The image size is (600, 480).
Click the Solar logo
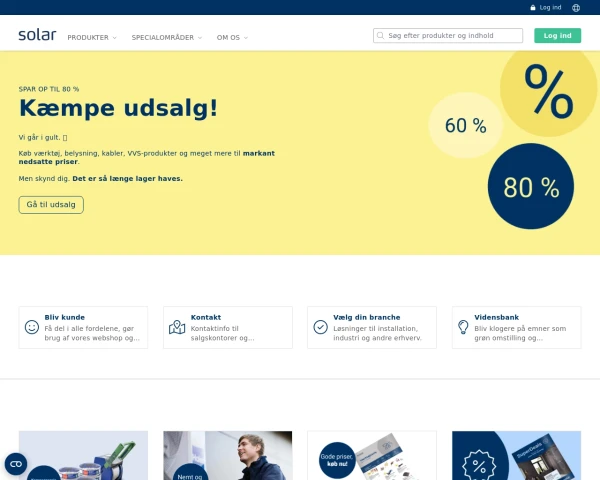coord(37,35)
